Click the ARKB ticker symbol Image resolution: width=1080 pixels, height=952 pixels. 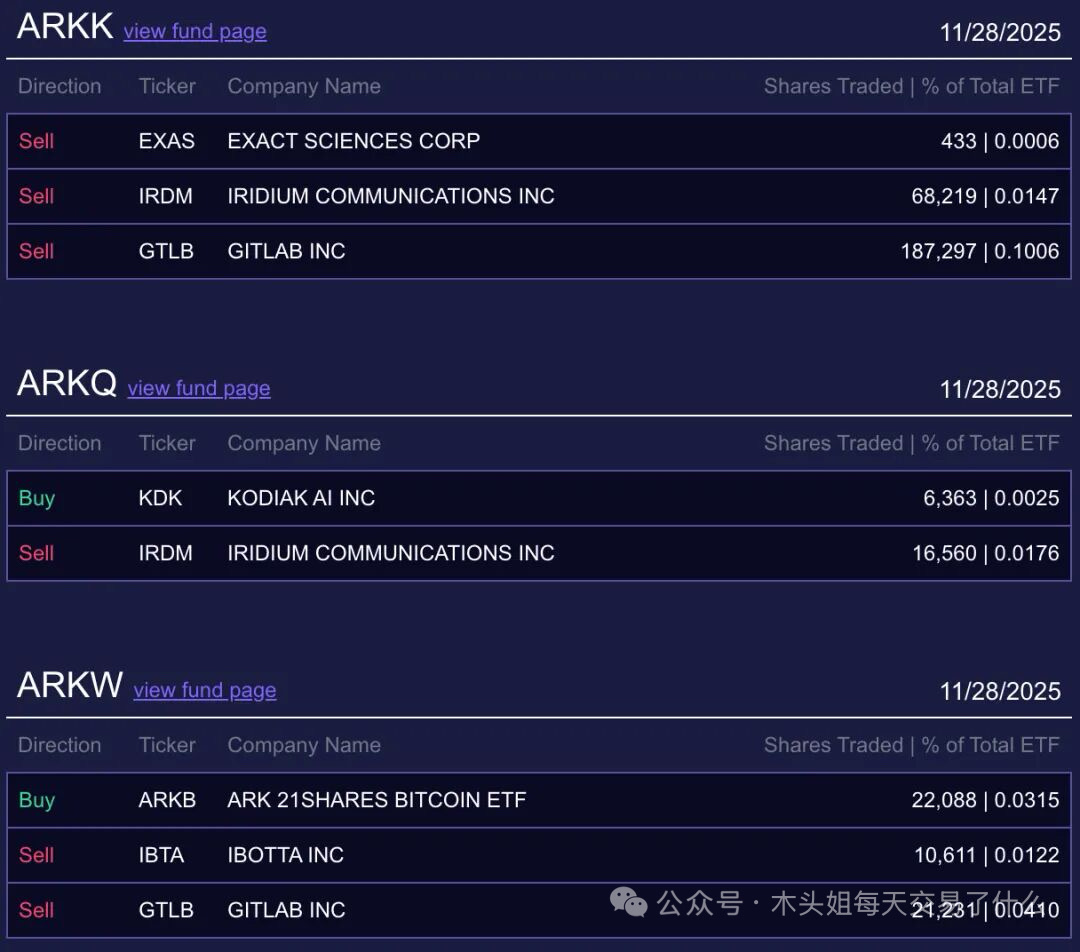click(167, 800)
